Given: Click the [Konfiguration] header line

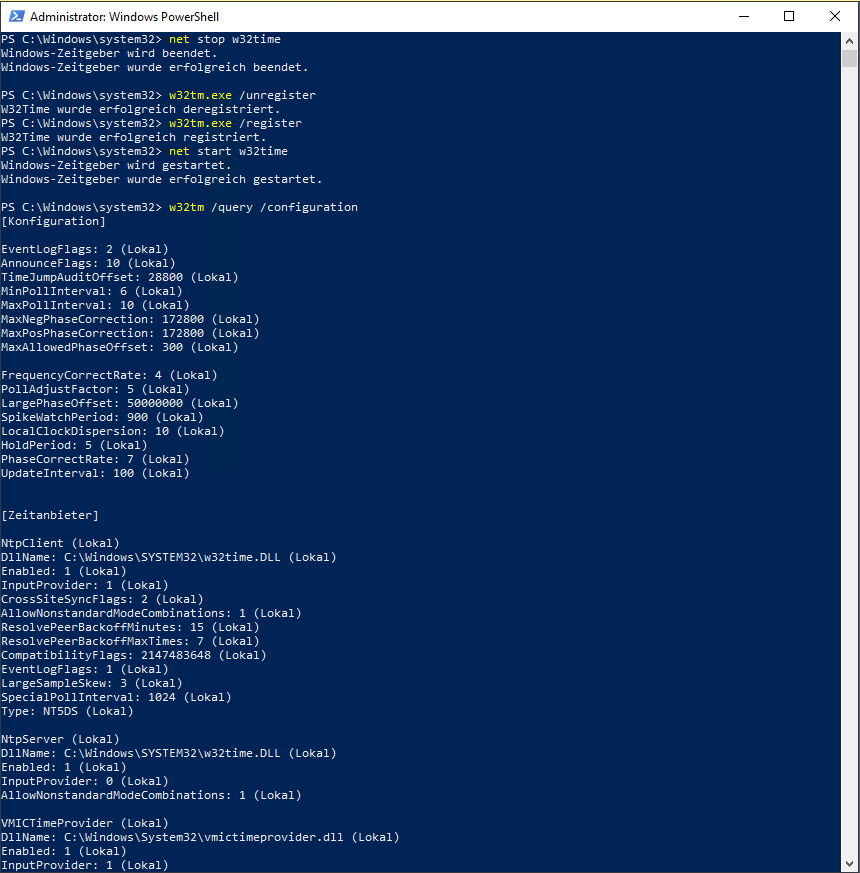Looking at the screenshot, I should (53, 221).
